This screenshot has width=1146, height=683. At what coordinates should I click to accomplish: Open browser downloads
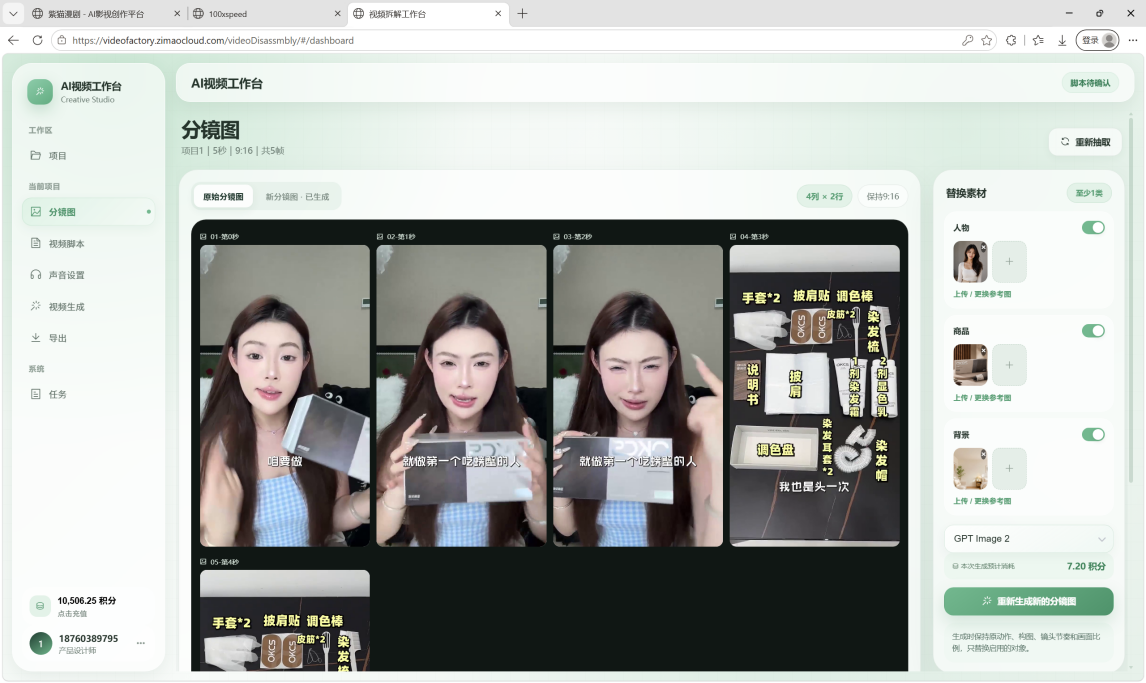pyautogui.click(x=1062, y=40)
